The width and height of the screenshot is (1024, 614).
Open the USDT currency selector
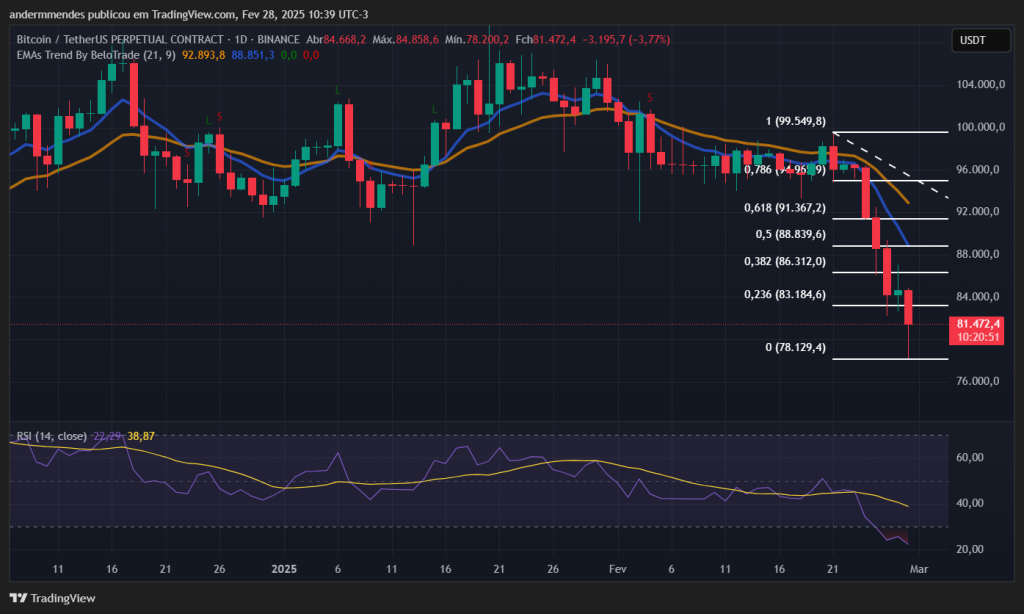[x=981, y=40]
